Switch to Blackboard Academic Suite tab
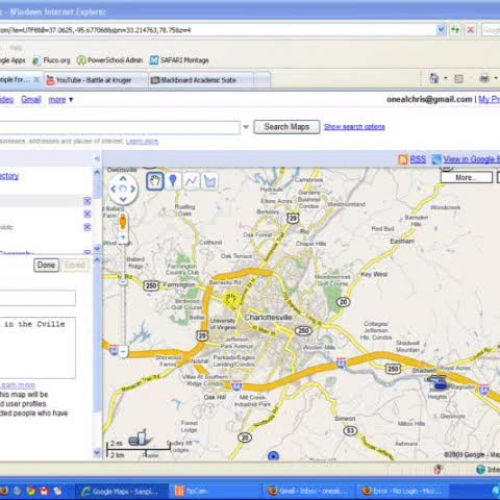500x500 pixels. point(201,80)
